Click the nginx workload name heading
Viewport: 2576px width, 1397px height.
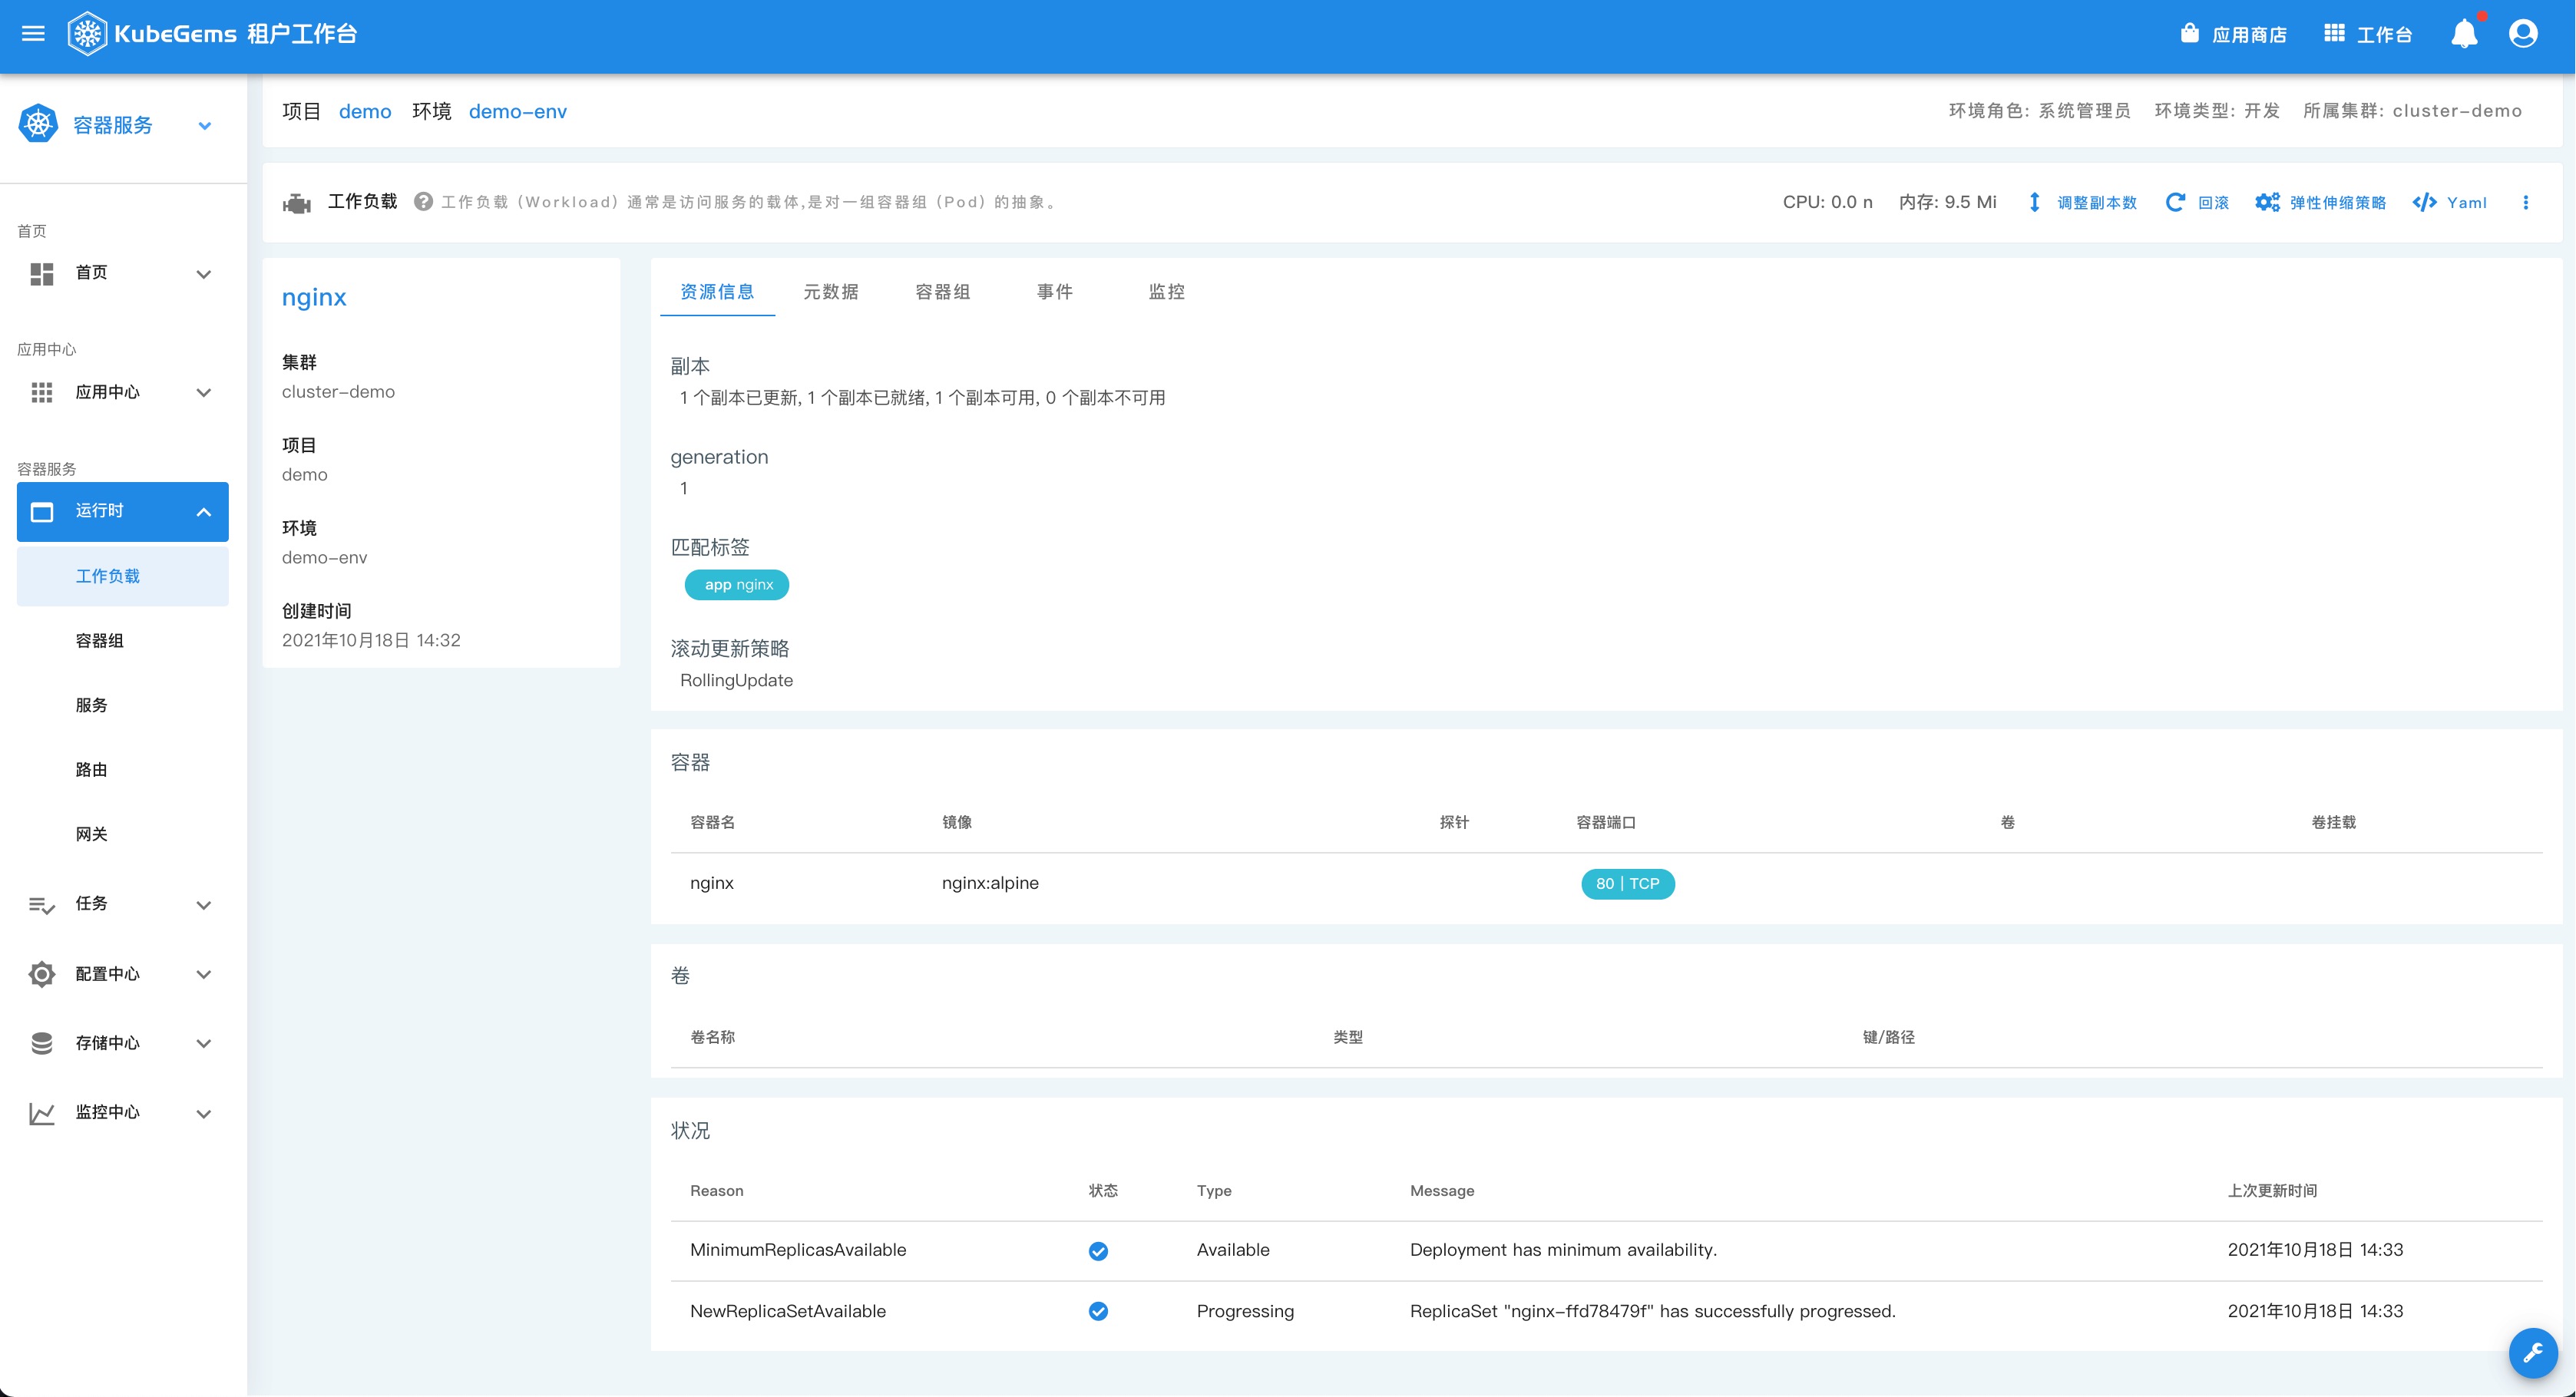point(314,297)
